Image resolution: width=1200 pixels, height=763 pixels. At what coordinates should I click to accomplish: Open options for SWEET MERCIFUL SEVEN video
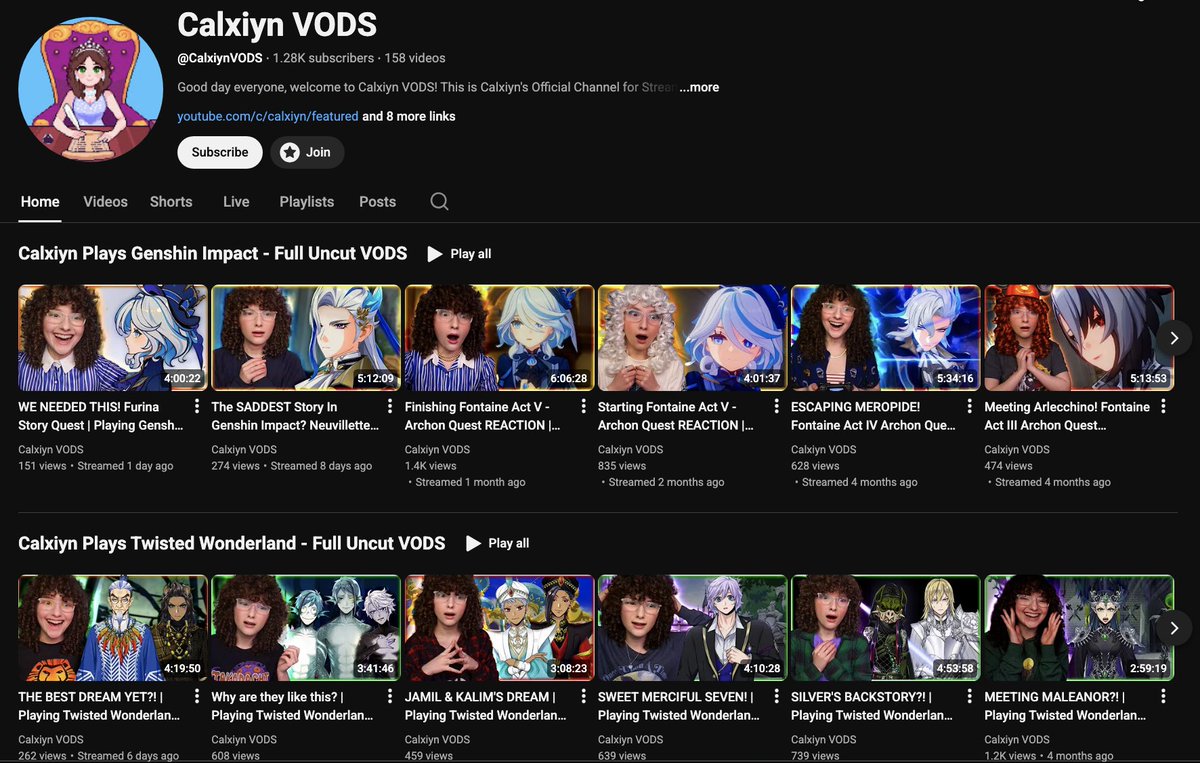tap(775, 697)
